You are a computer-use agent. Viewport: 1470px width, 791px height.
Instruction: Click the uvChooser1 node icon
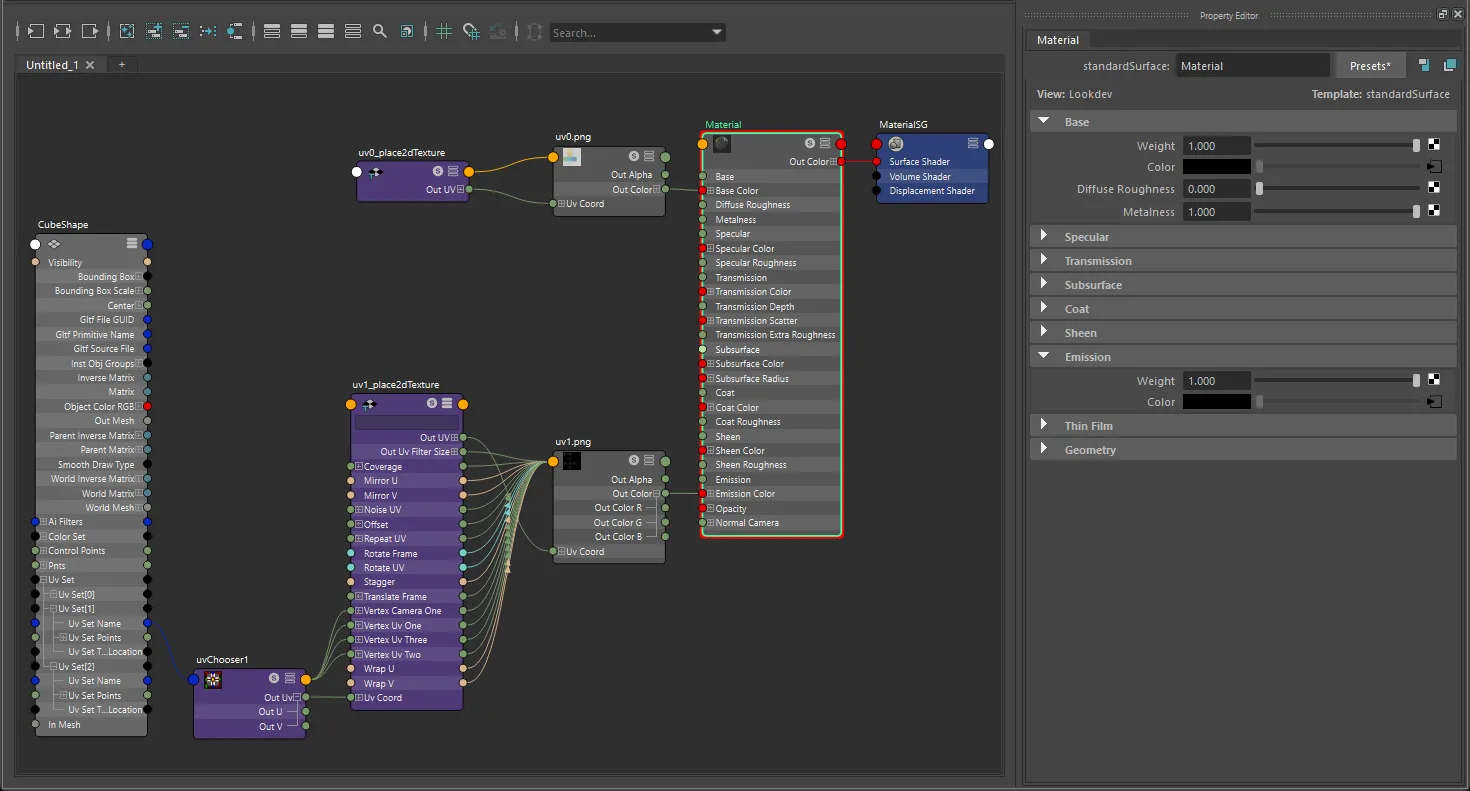212,680
